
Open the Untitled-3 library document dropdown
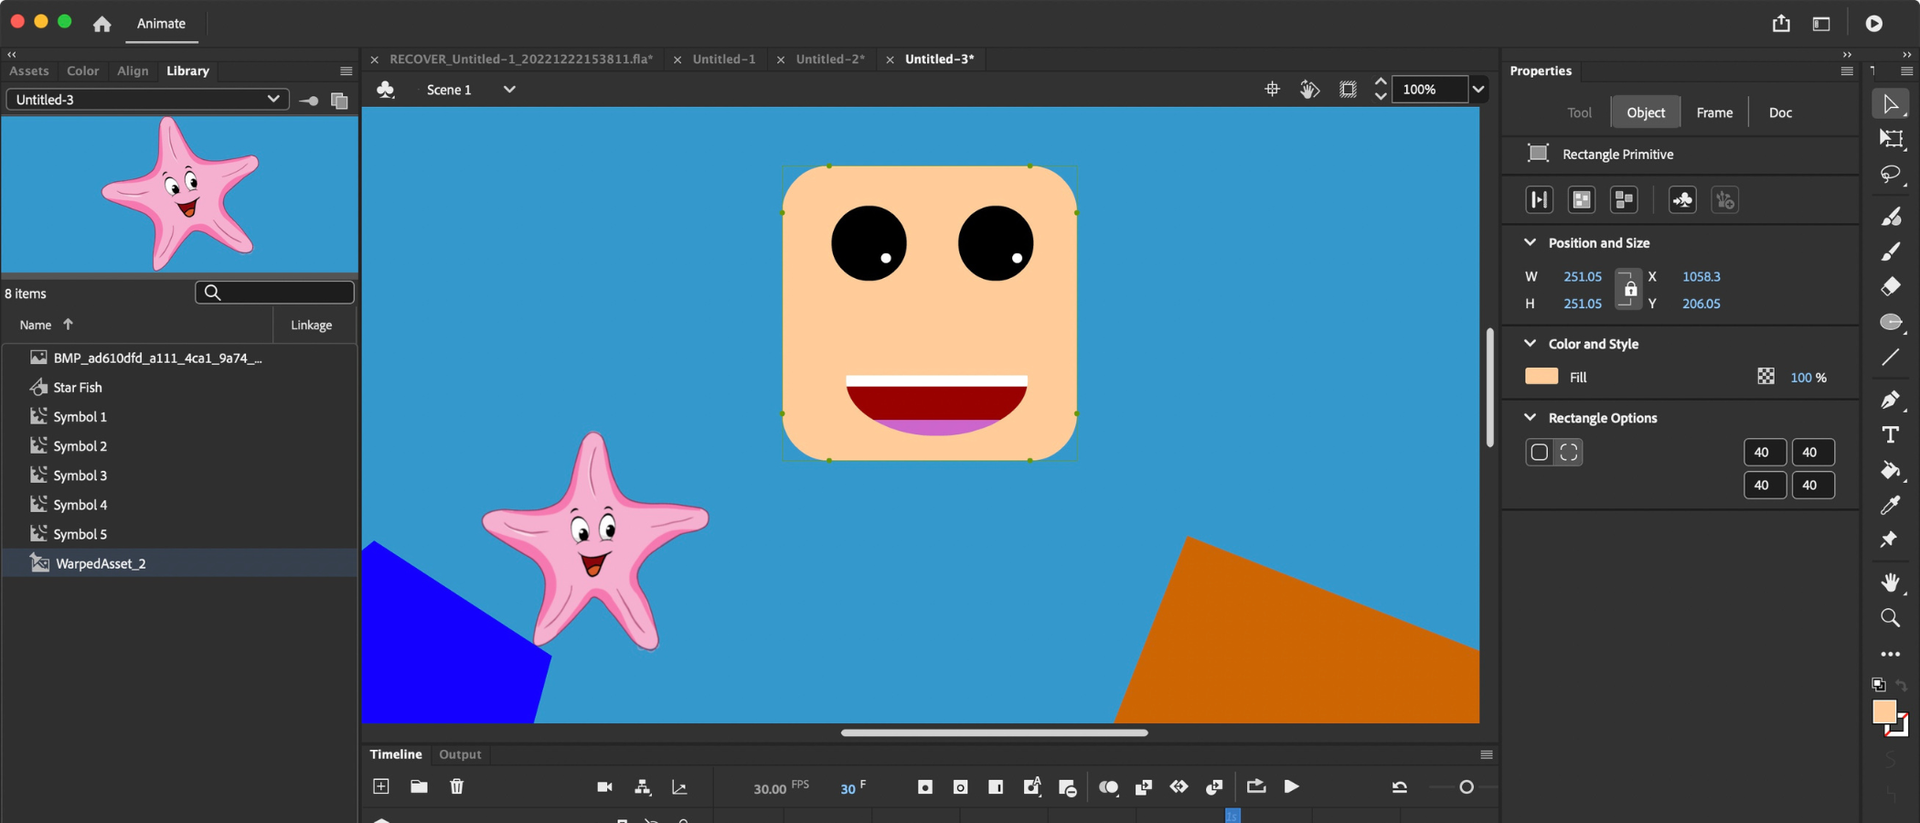point(148,99)
